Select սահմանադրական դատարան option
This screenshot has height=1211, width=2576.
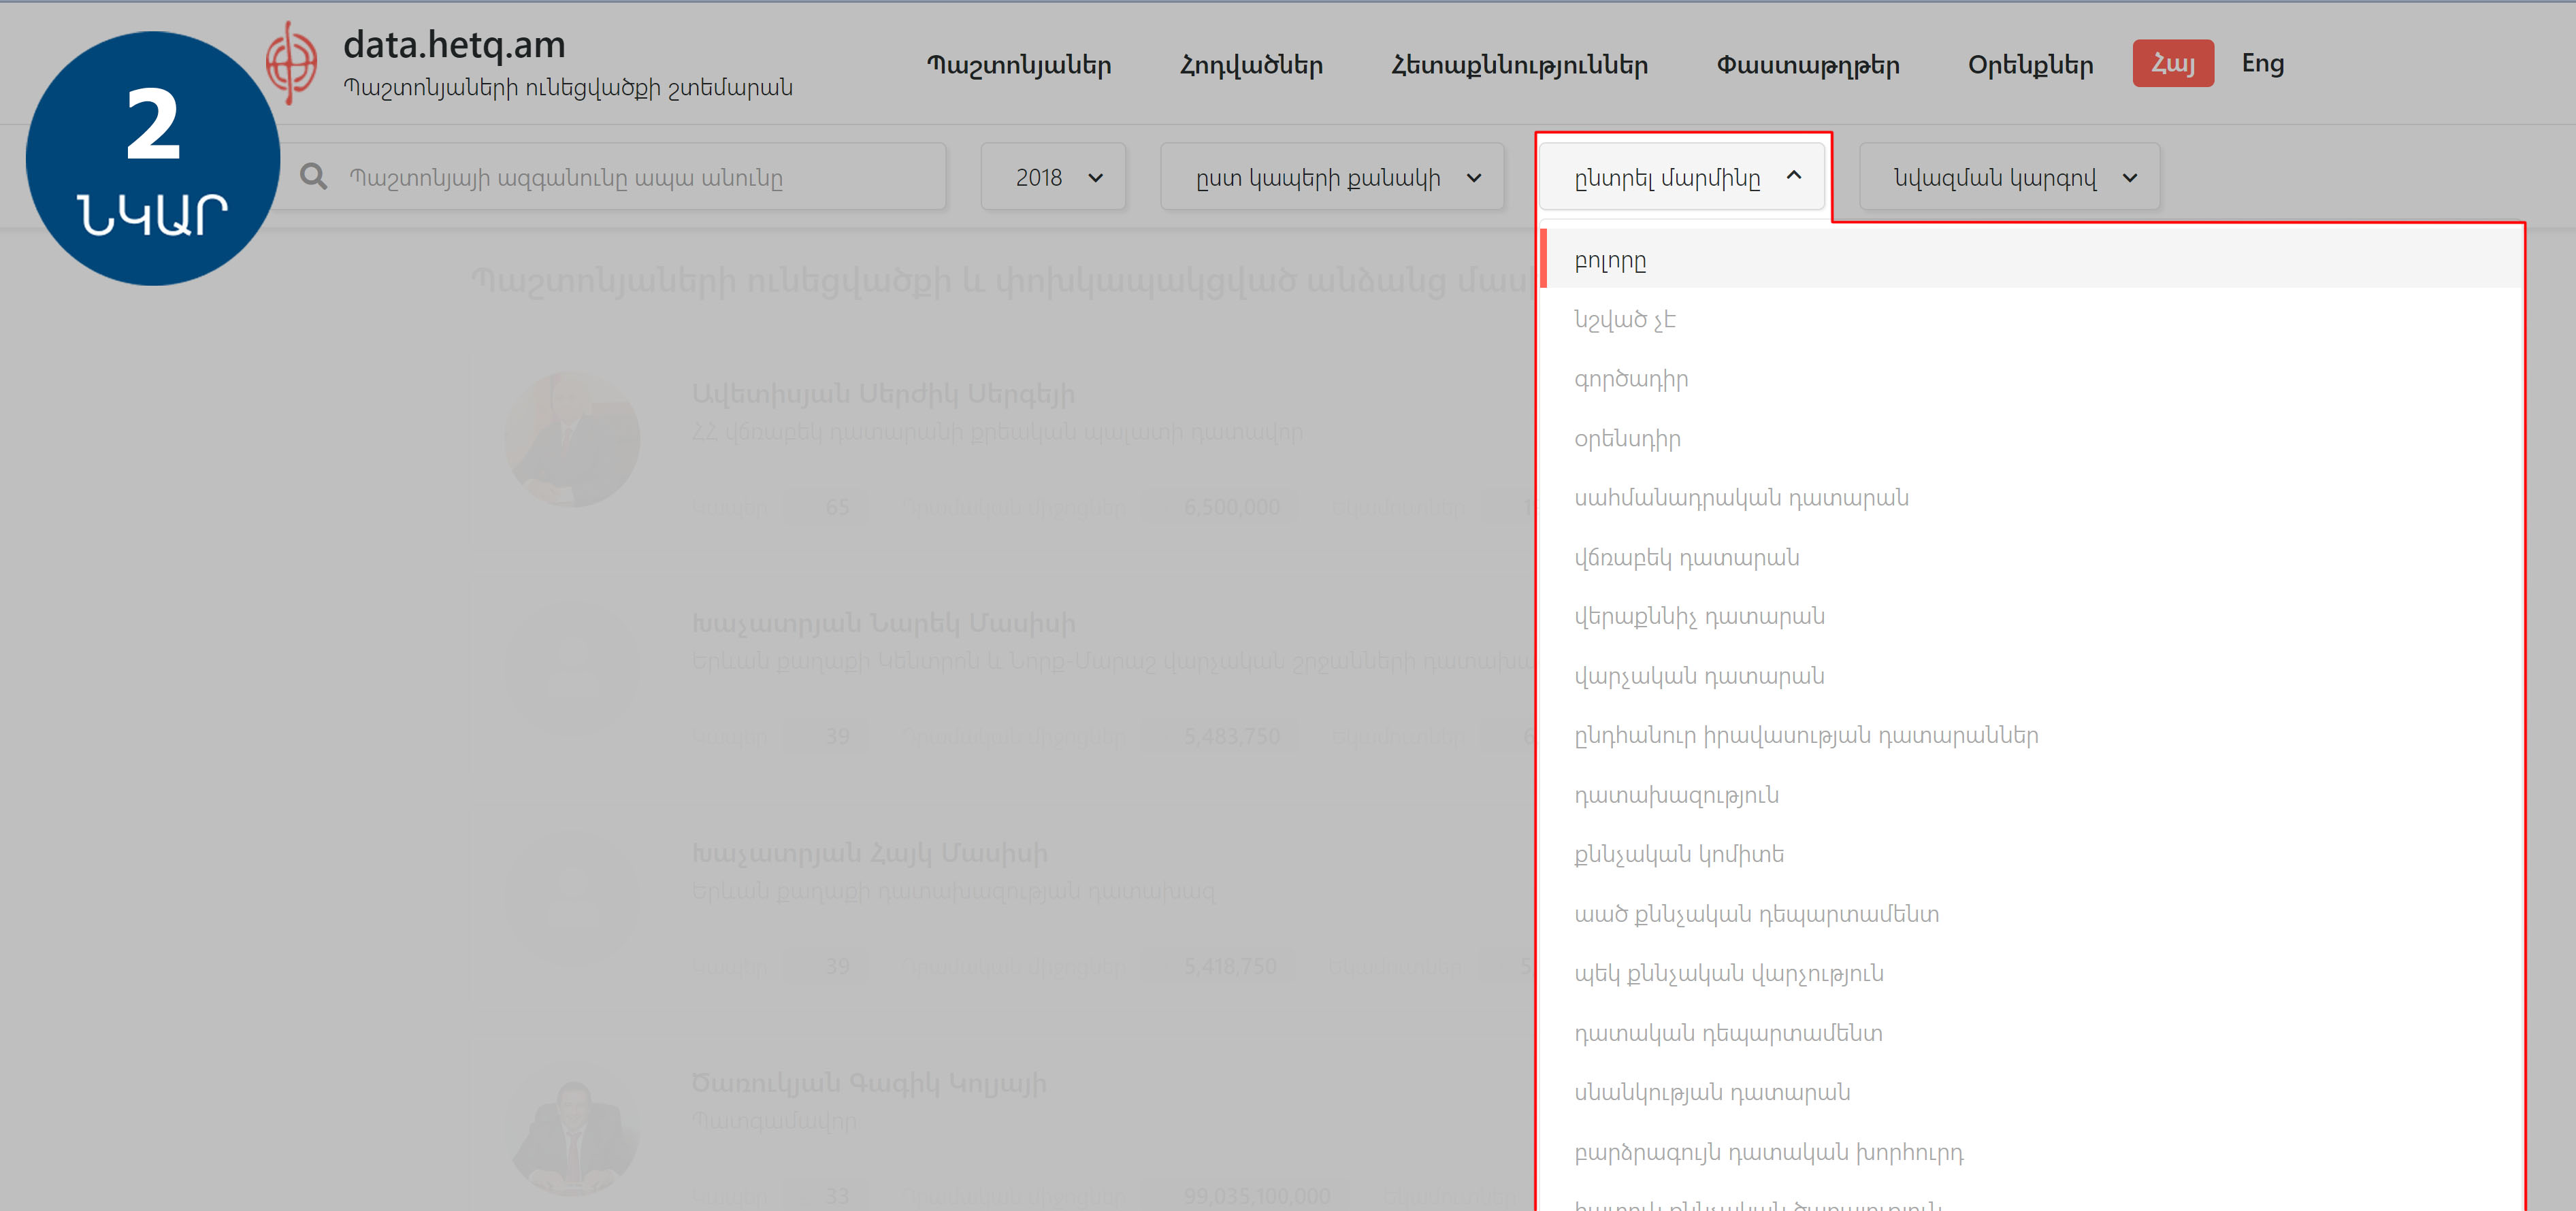click(2031, 498)
